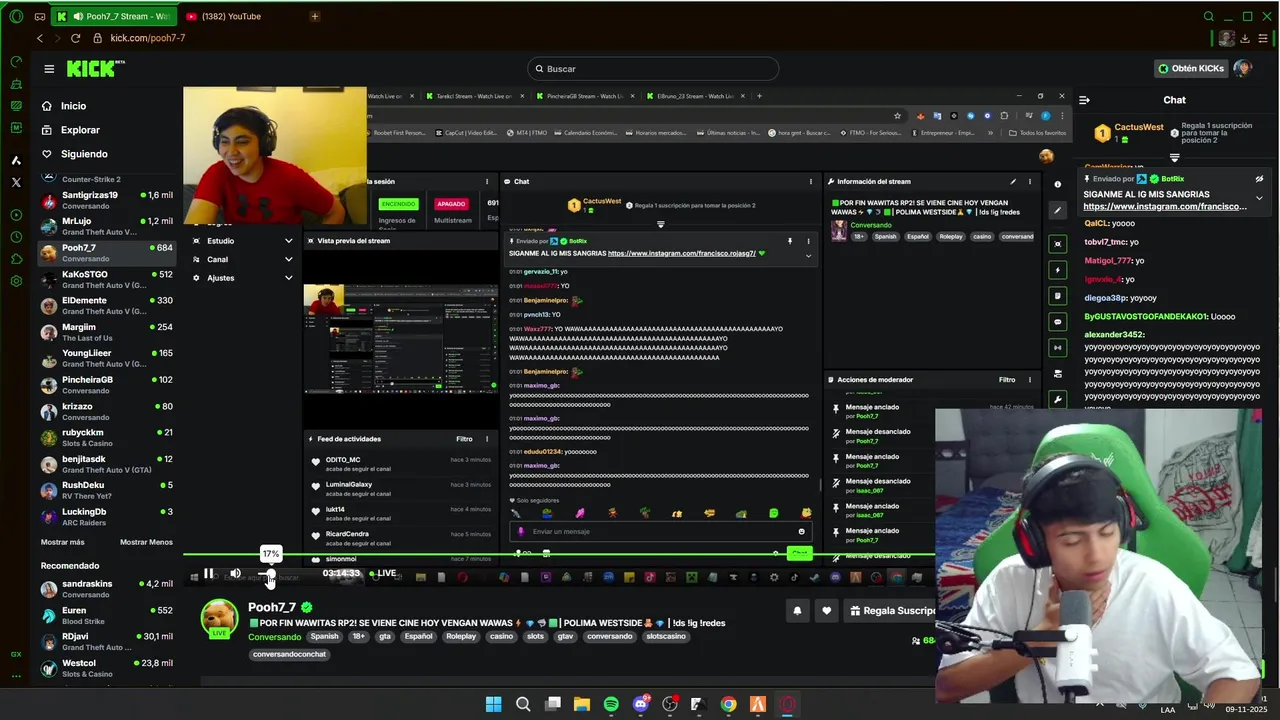Viewport: 1280px width, 720px height.
Task: Click CactusWest top gifter name
Action: click(x=1138, y=127)
